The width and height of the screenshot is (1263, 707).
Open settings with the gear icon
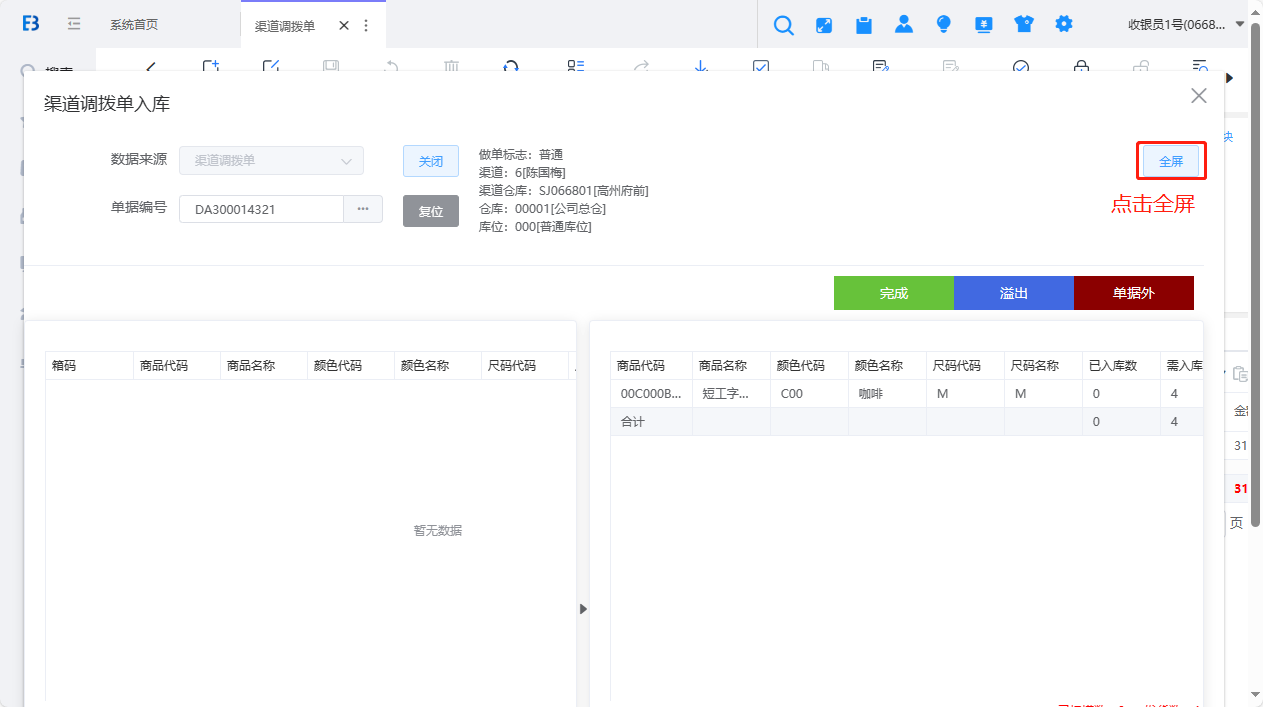(1064, 24)
